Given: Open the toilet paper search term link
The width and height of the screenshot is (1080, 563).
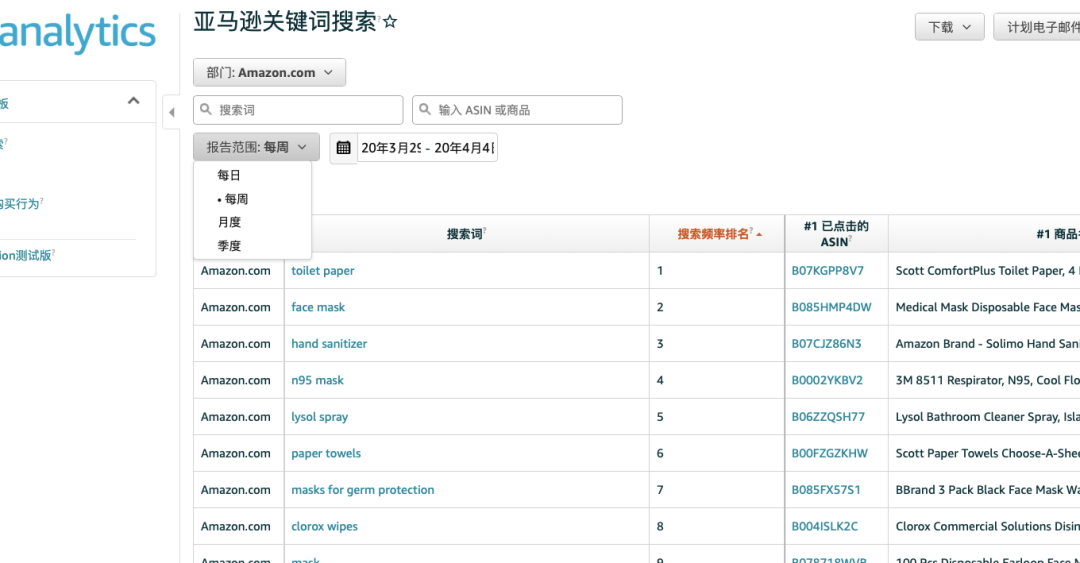Looking at the screenshot, I should (x=322, y=271).
